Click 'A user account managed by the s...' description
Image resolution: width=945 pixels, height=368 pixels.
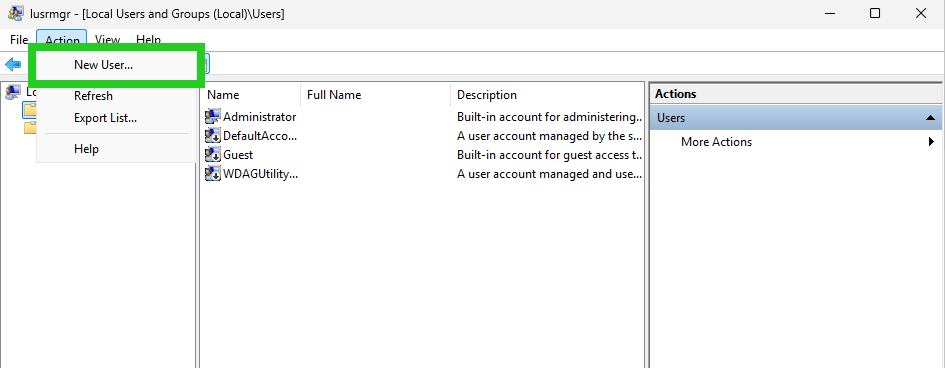tap(550, 136)
